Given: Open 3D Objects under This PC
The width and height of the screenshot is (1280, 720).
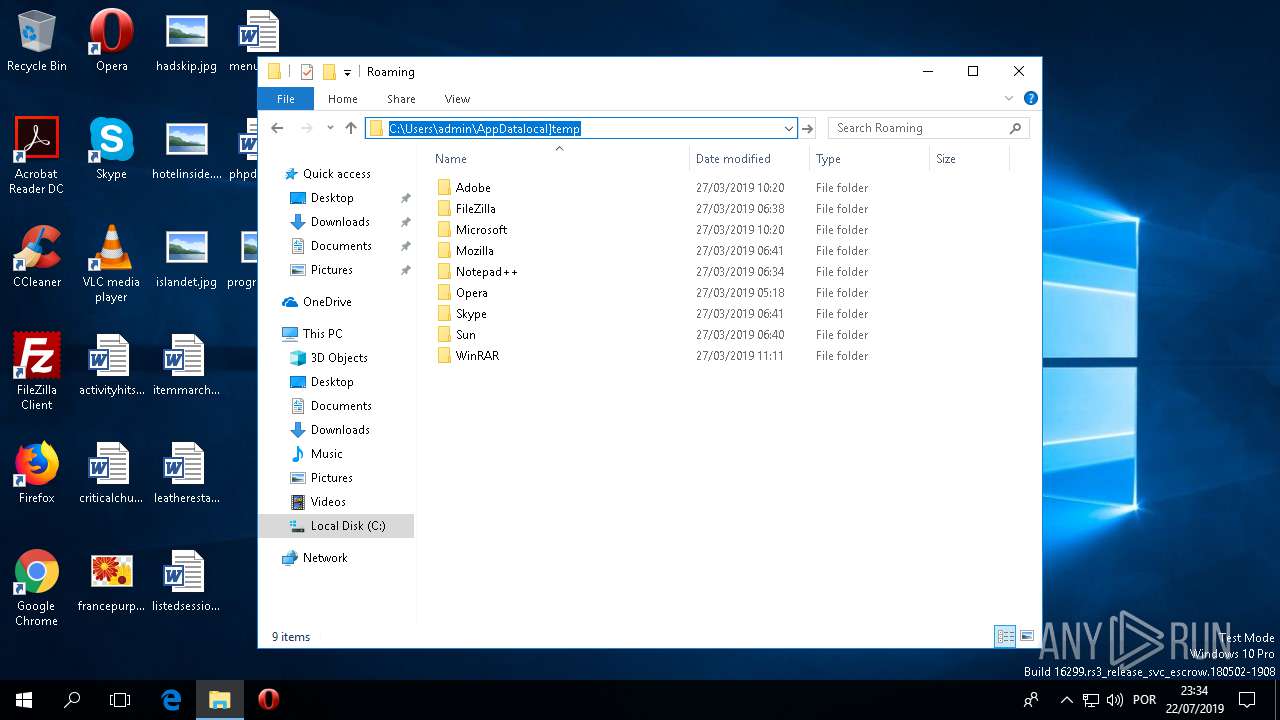Looking at the screenshot, I should [x=328, y=358].
